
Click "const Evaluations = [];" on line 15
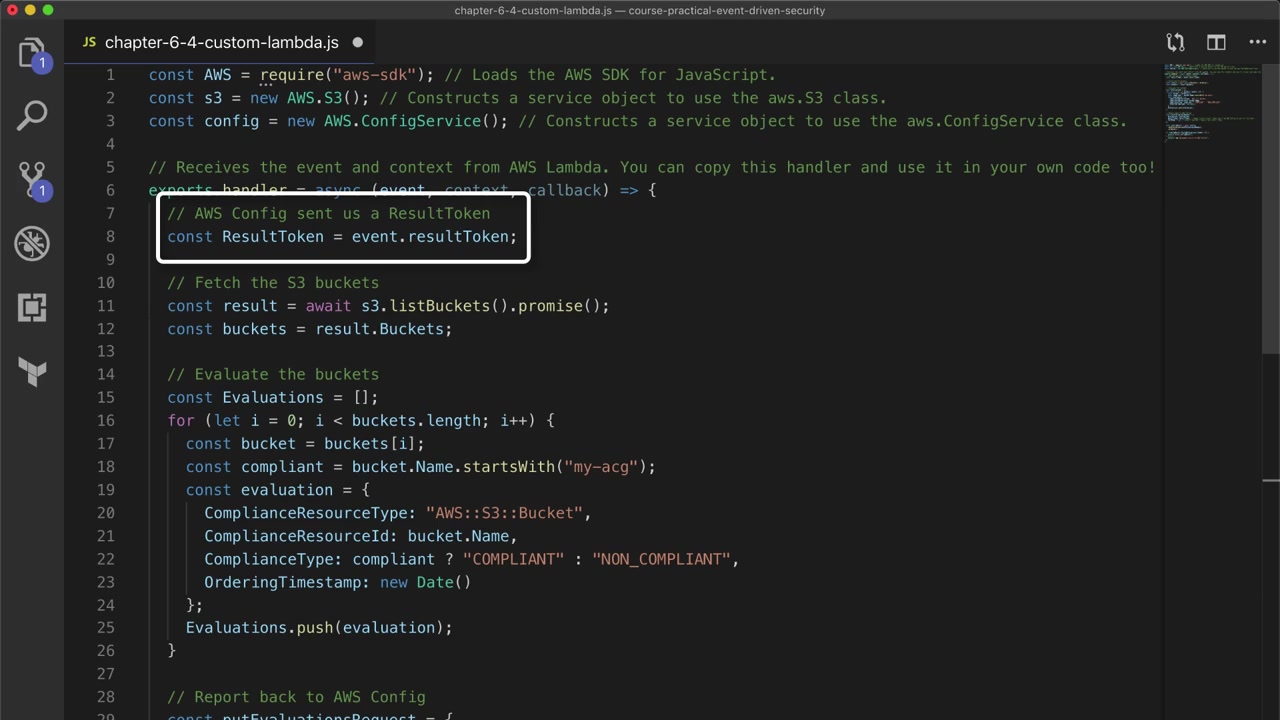tap(273, 398)
